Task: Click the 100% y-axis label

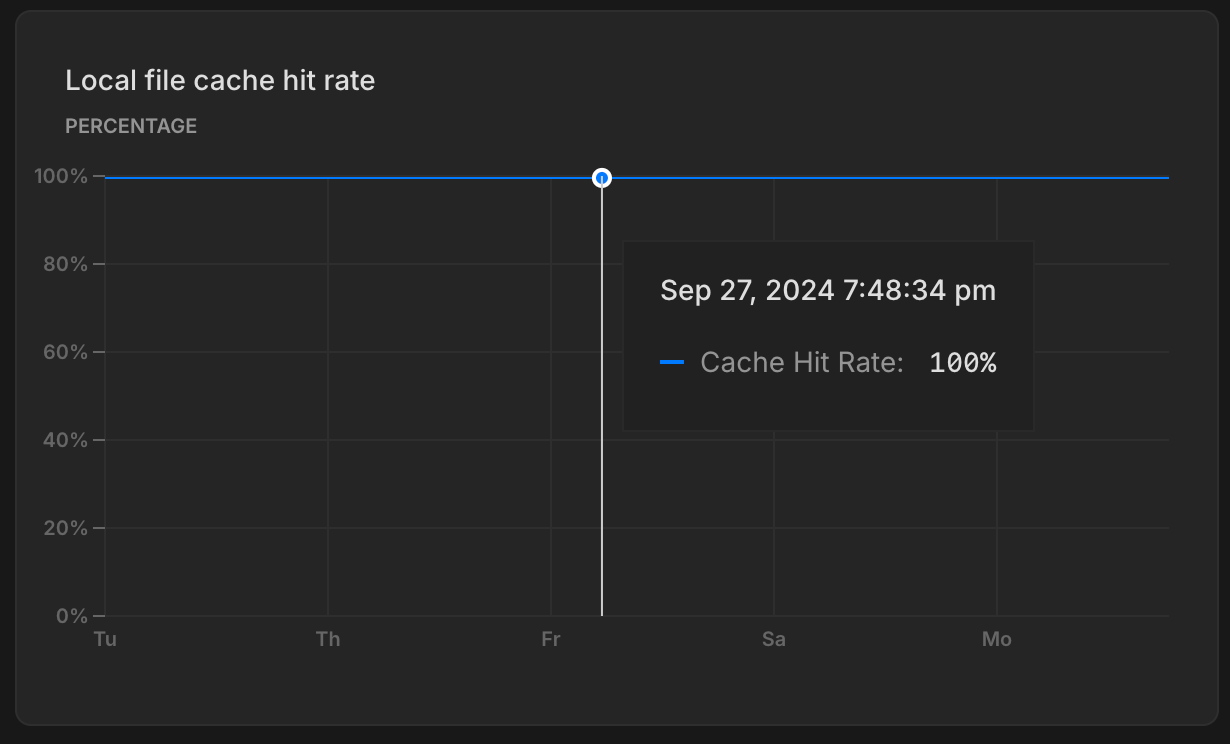Action: pos(61,177)
